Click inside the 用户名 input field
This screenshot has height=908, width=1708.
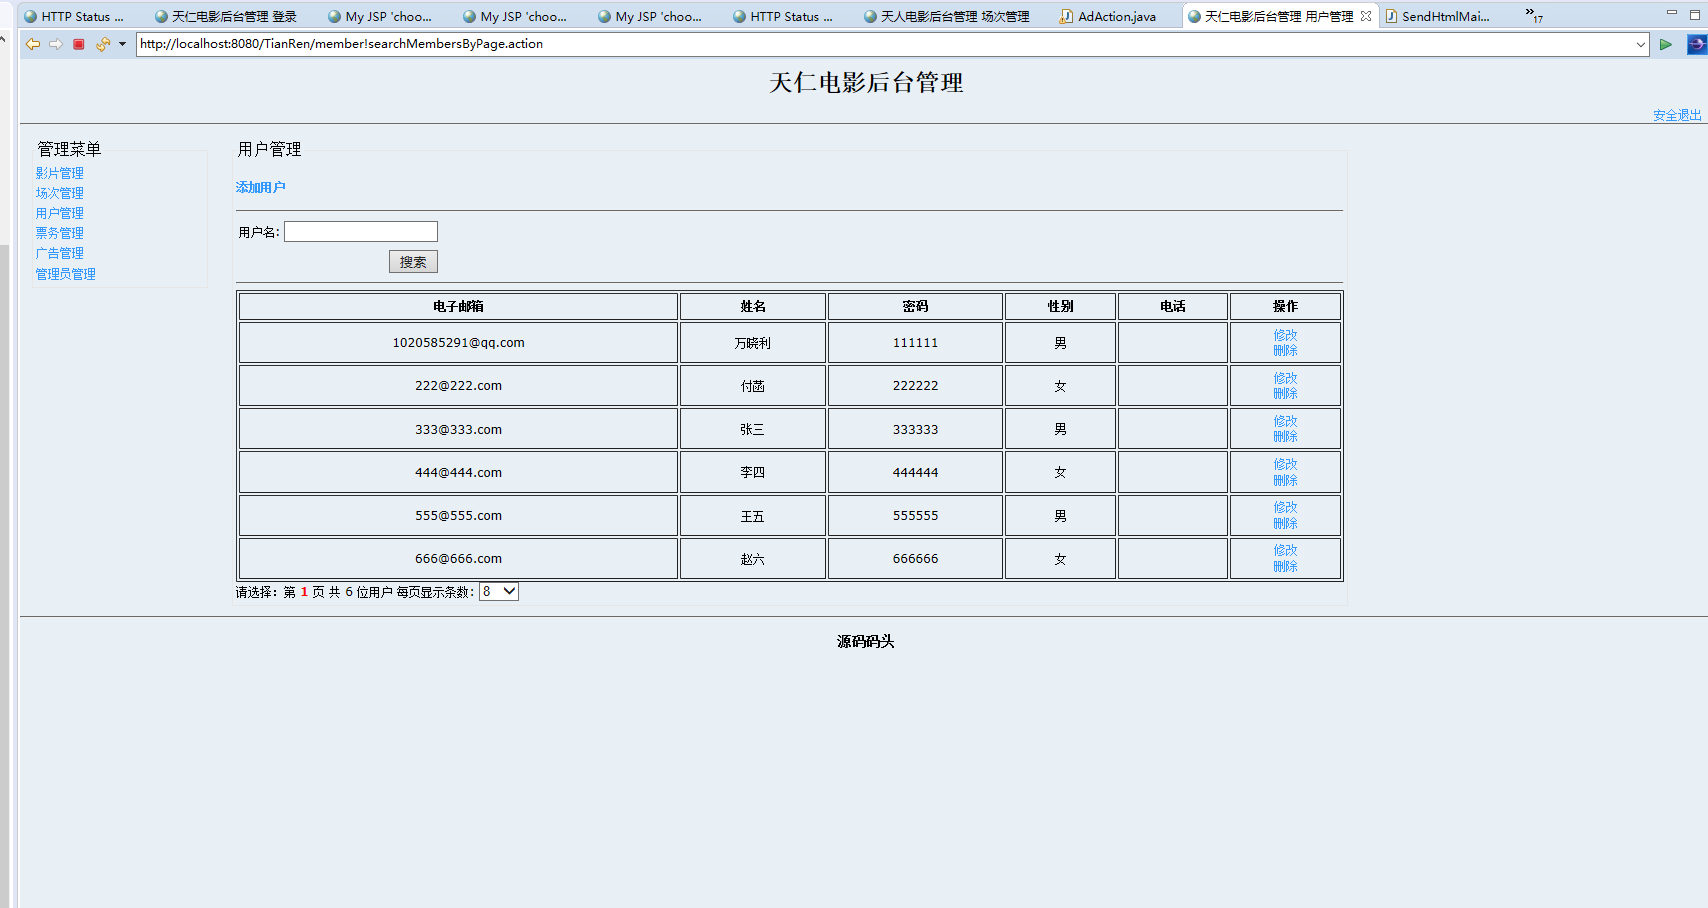tap(360, 231)
